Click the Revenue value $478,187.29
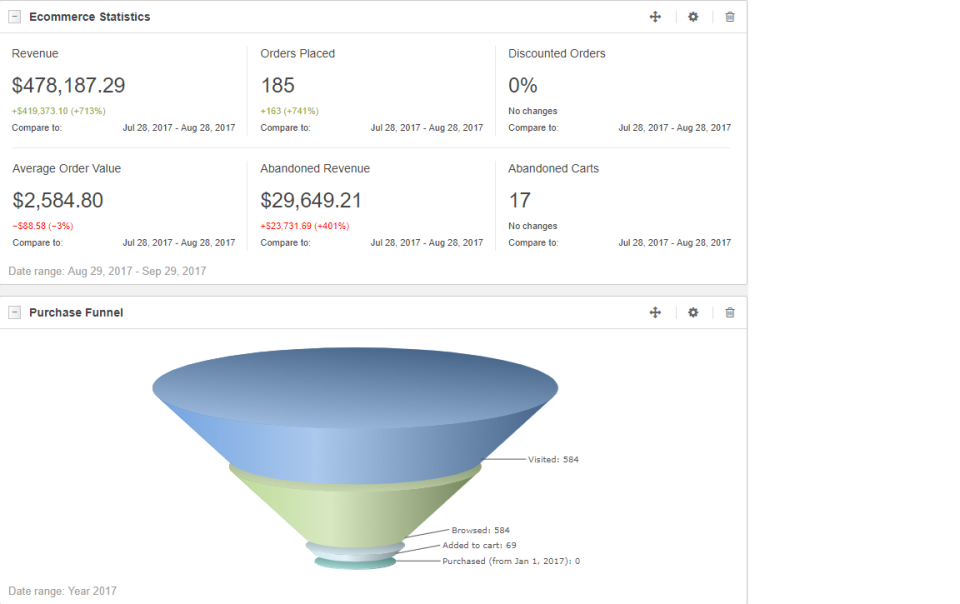The image size is (960, 604). pos(69,85)
